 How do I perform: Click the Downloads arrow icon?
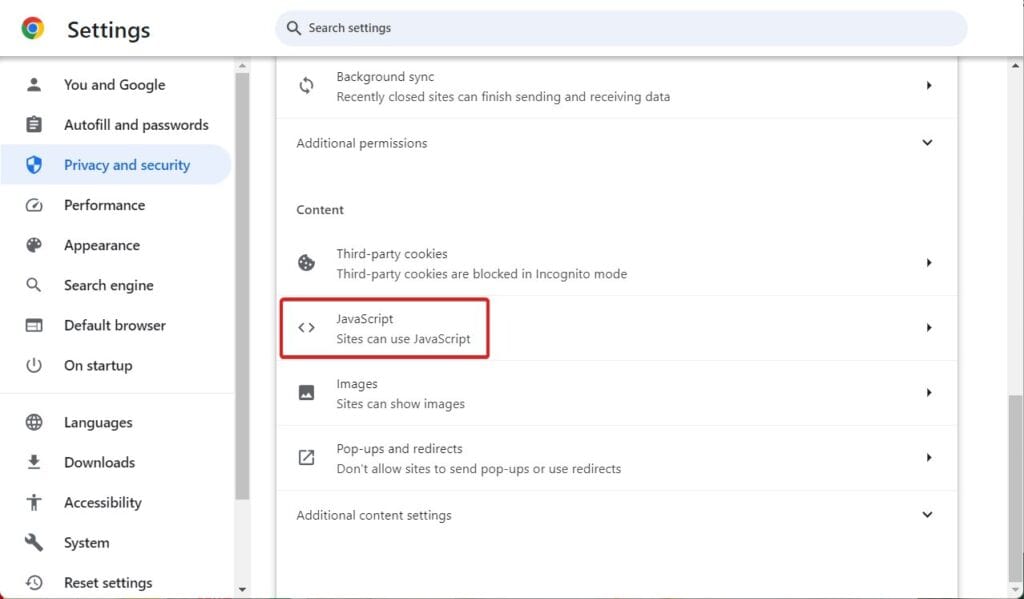coord(34,462)
